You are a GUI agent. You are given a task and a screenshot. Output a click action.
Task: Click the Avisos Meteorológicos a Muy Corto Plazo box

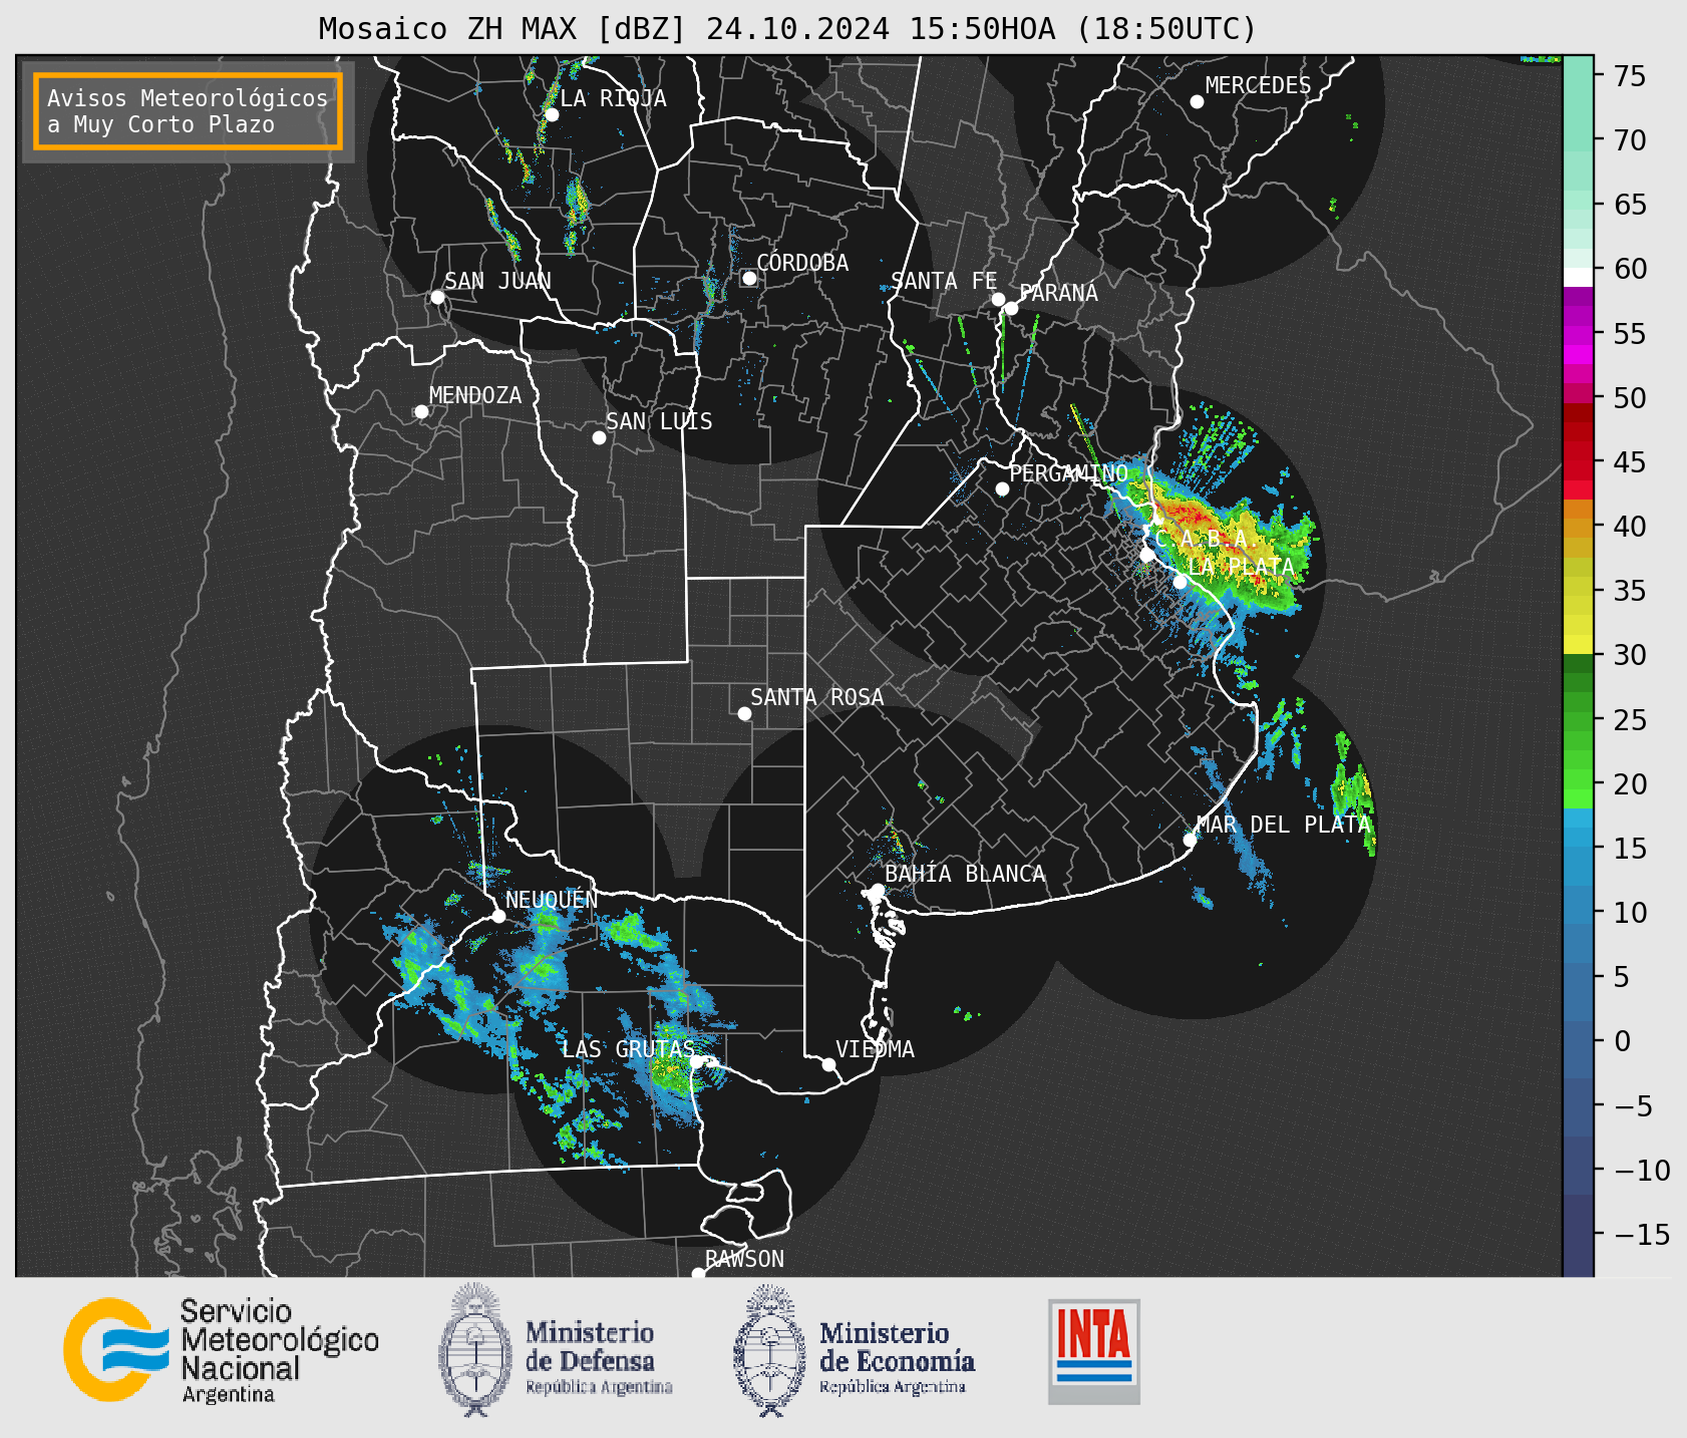coord(188,111)
